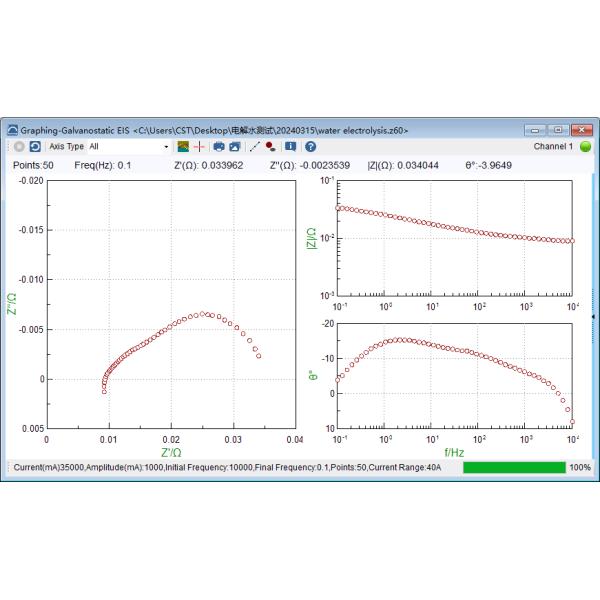Click the Z'/Ω axis label of Nyquist plot
The height and width of the screenshot is (600, 600).
171,453
